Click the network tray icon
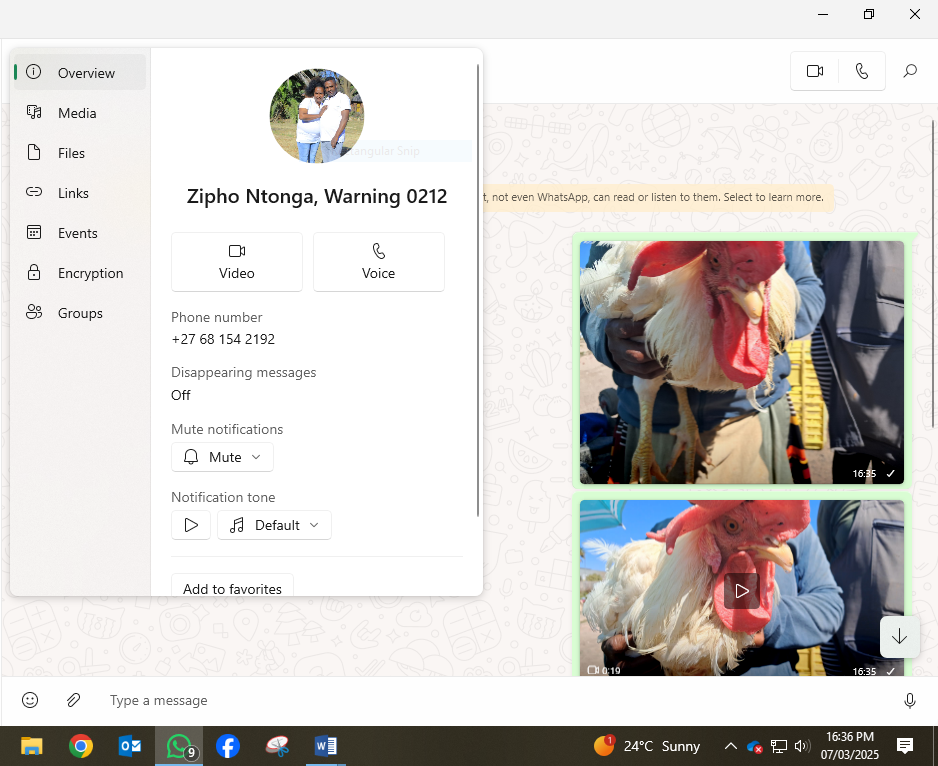 click(778, 746)
